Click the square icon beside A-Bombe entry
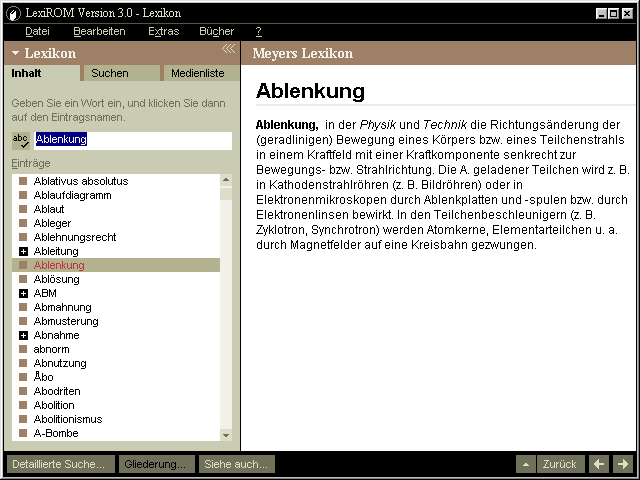Viewport: 640px width, 480px height. (23, 434)
